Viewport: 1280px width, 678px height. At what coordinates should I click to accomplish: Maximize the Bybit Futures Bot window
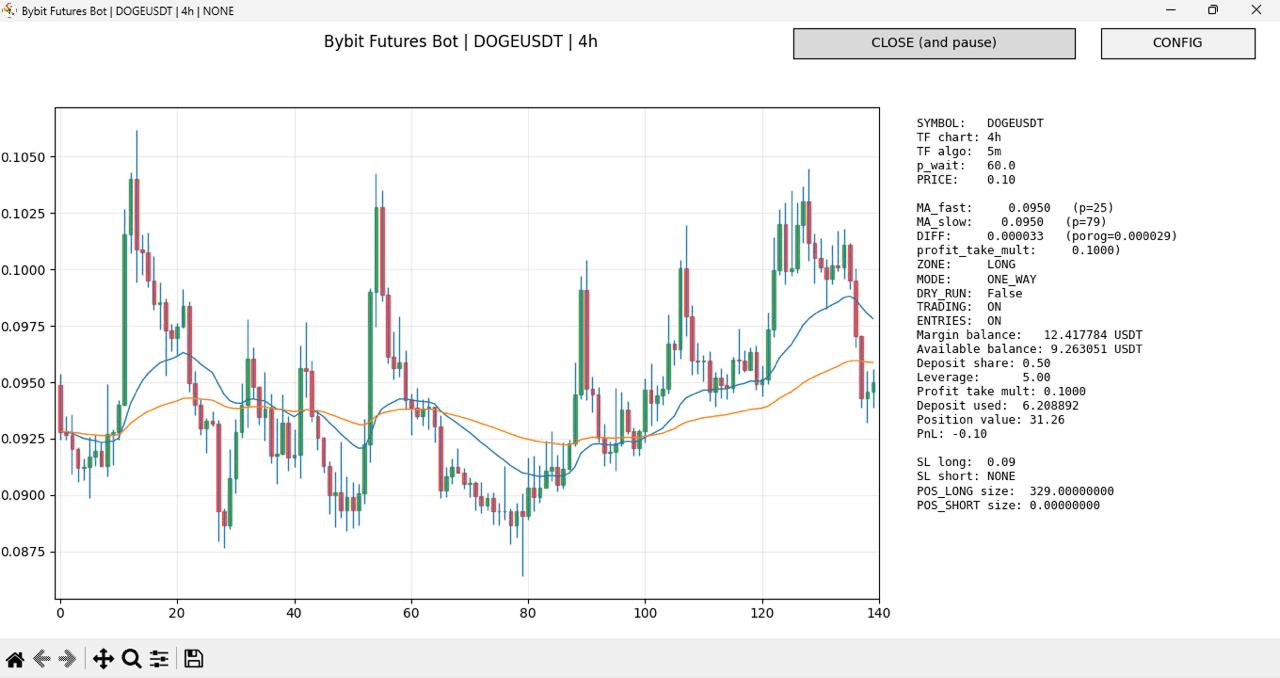click(x=1213, y=10)
